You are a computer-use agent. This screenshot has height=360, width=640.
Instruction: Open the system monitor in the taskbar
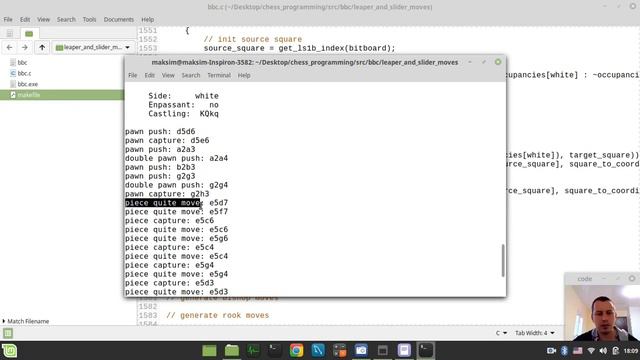[x=253, y=351]
